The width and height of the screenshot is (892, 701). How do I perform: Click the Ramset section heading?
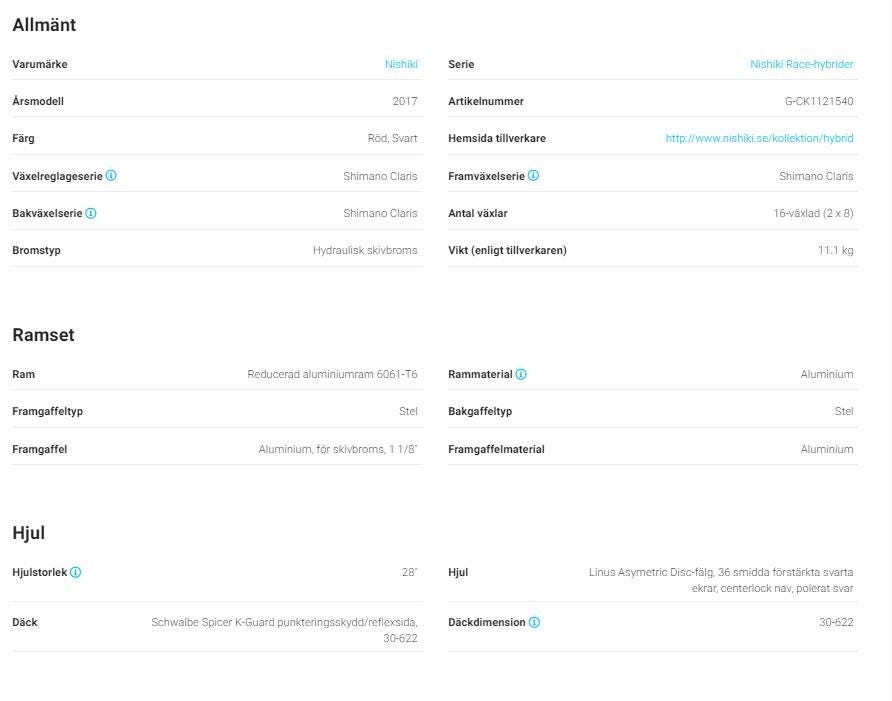click(x=43, y=335)
